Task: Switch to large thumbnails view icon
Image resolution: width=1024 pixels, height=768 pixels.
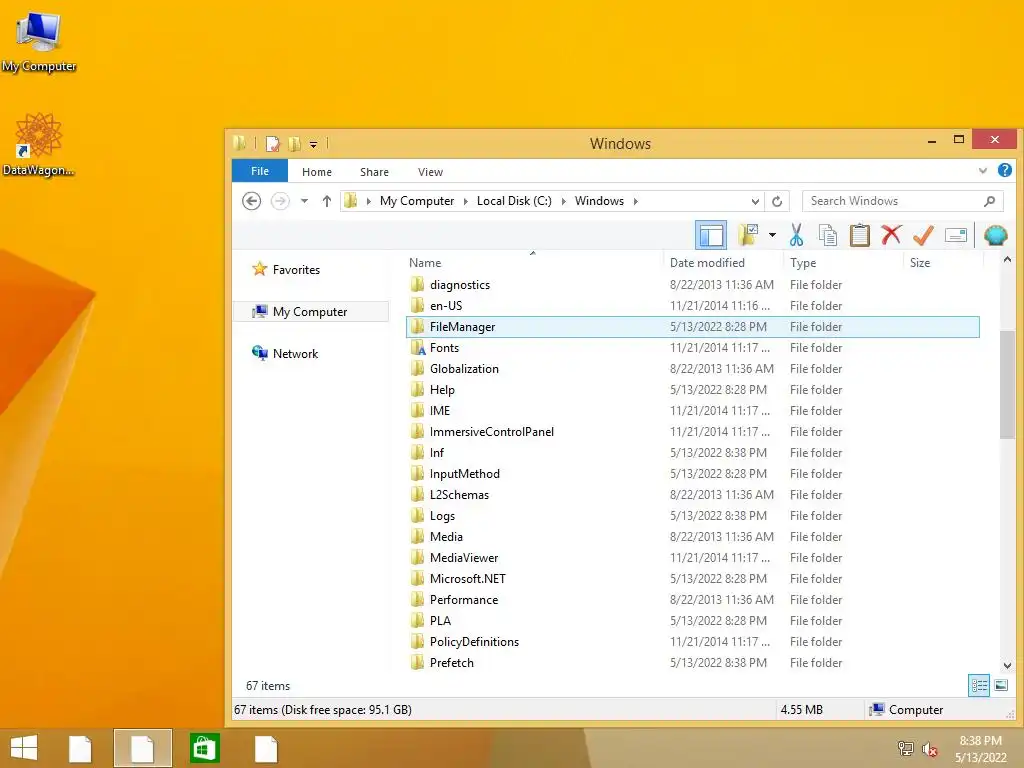Action: 1001,685
